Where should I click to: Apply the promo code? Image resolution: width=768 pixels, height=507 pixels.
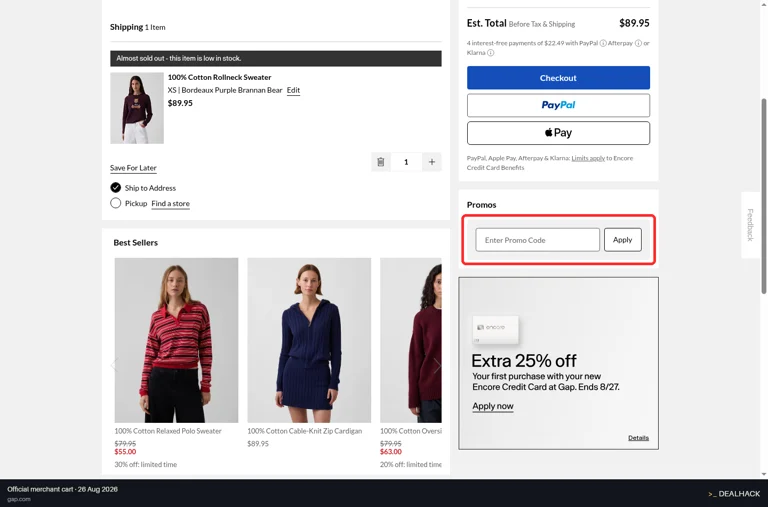[x=623, y=240]
